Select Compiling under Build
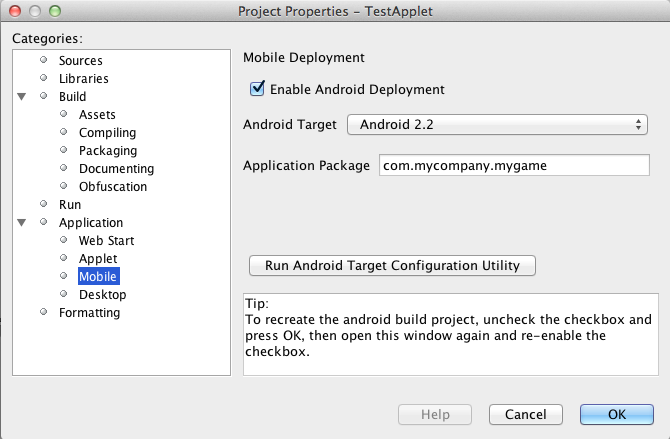 [107, 133]
